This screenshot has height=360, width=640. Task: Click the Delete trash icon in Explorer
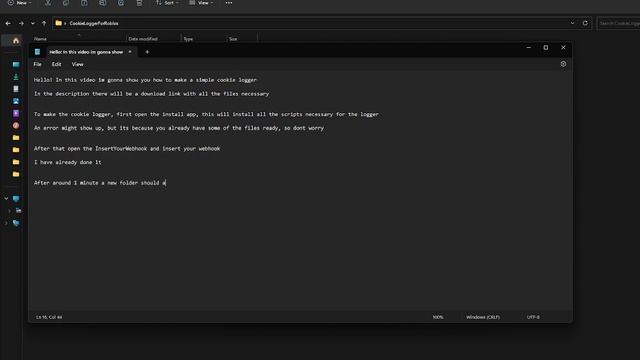tap(139, 3)
